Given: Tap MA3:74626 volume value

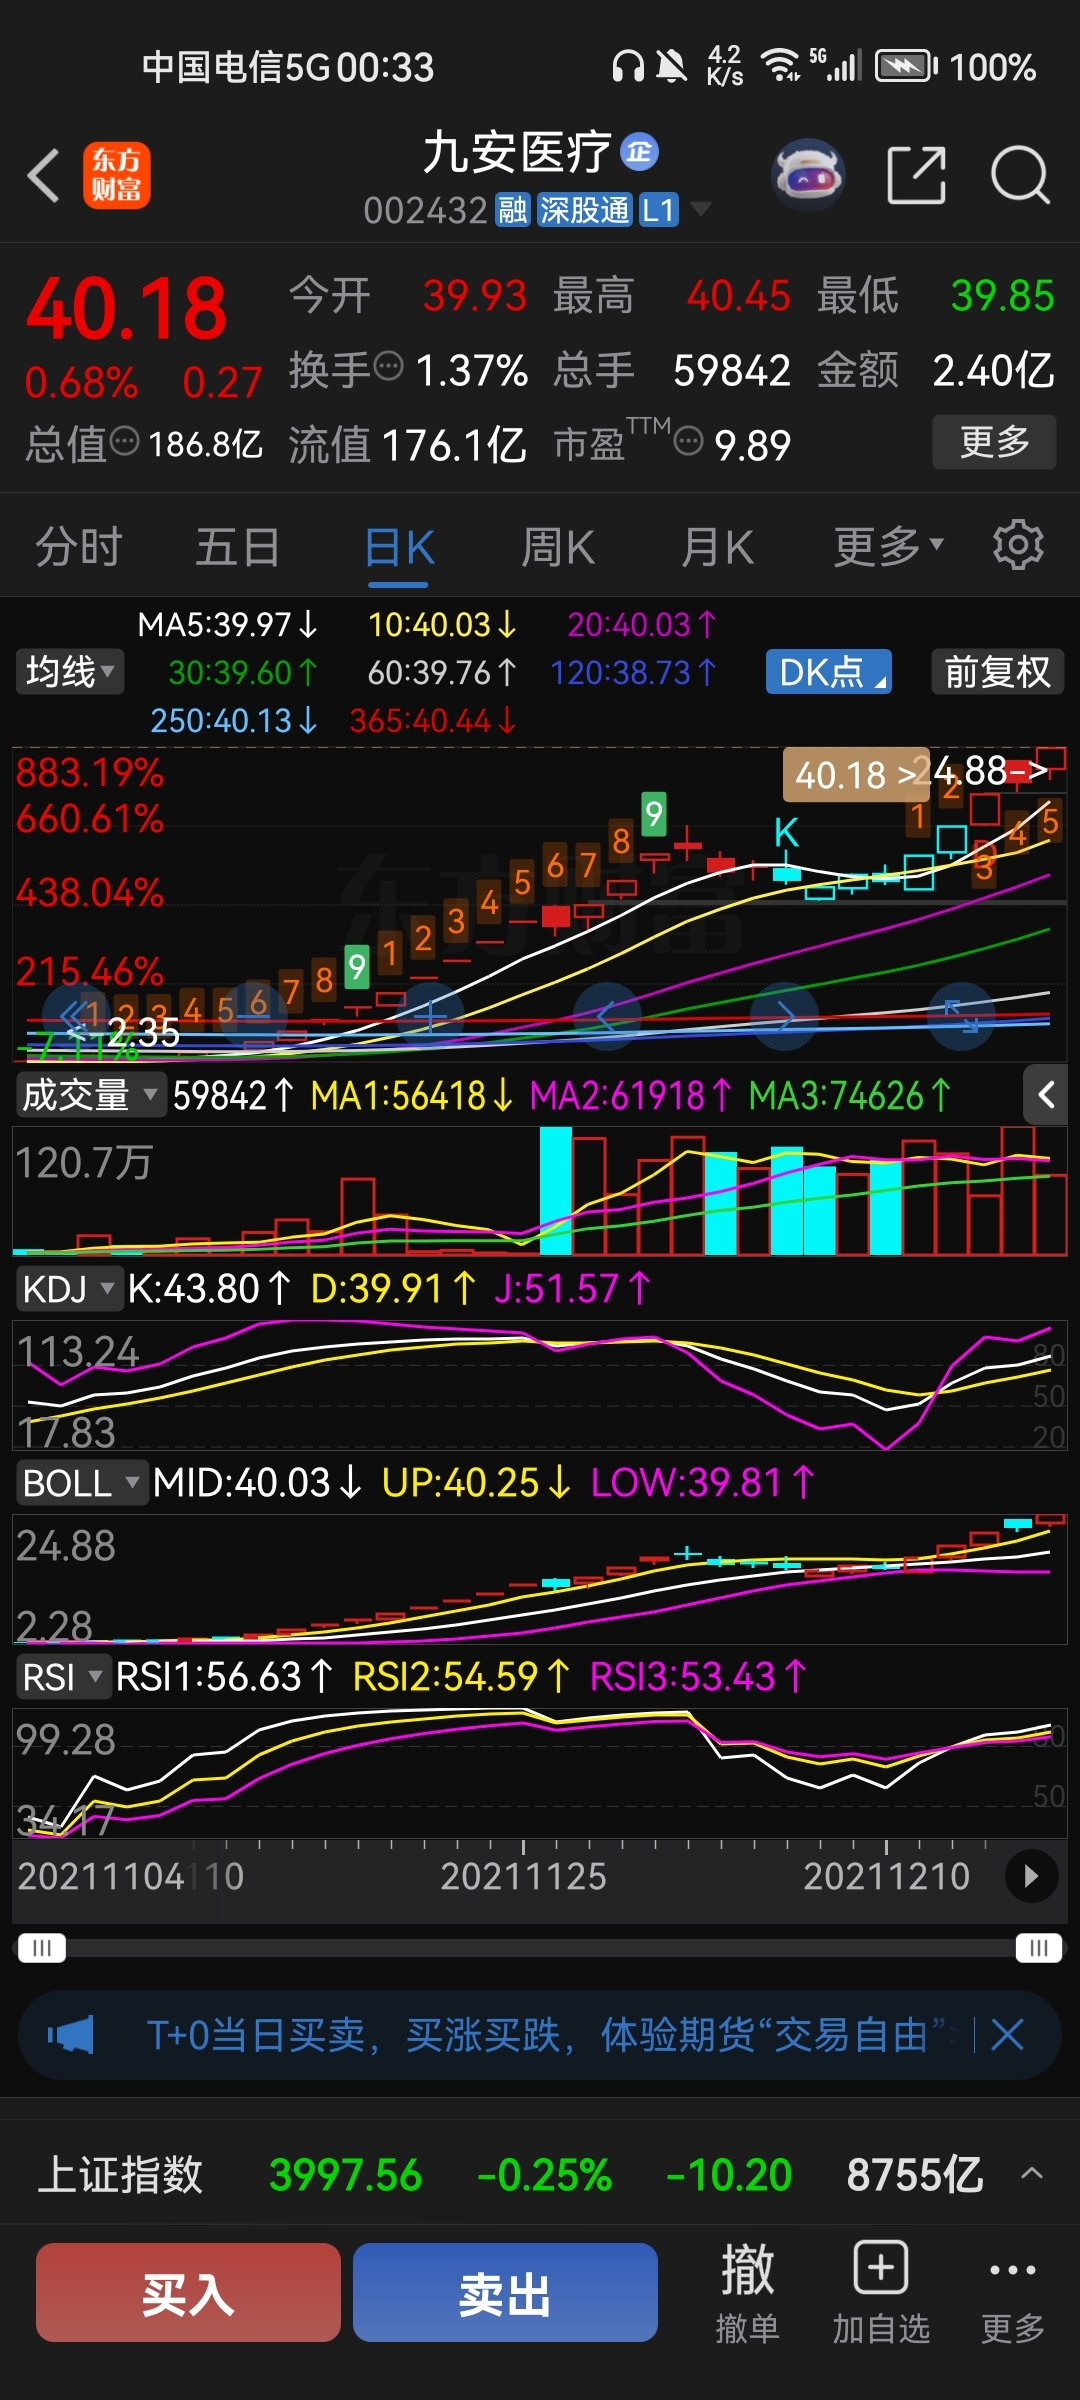Looking at the screenshot, I should pyautogui.click(x=849, y=1095).
